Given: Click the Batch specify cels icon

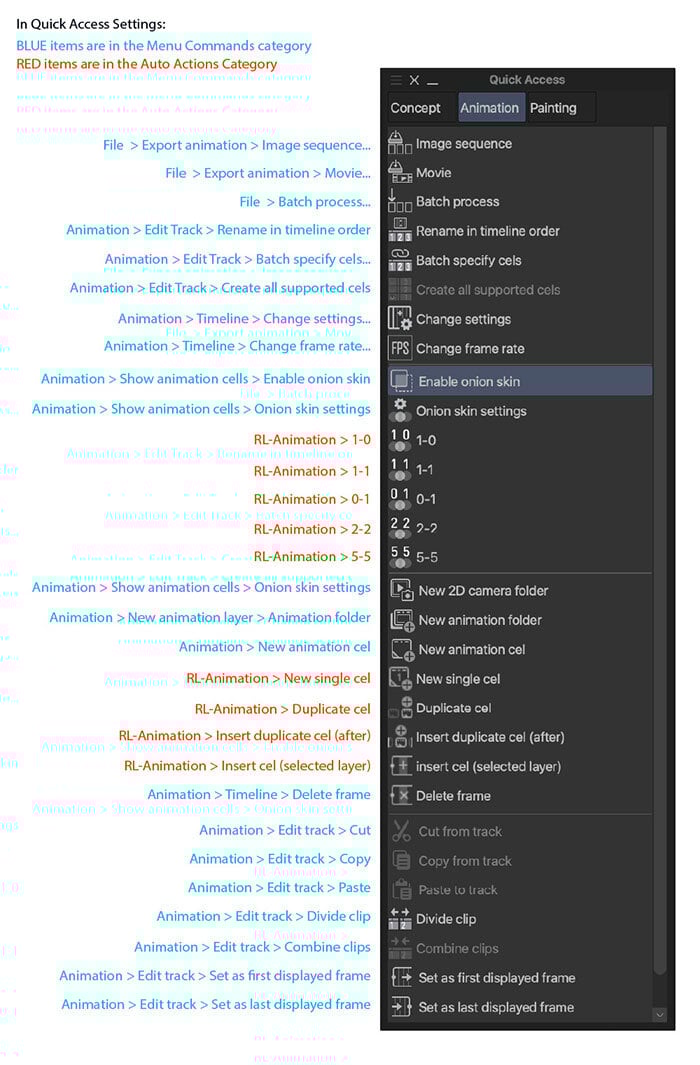Looking at the screenshot, I should click(x=400, y=260).
